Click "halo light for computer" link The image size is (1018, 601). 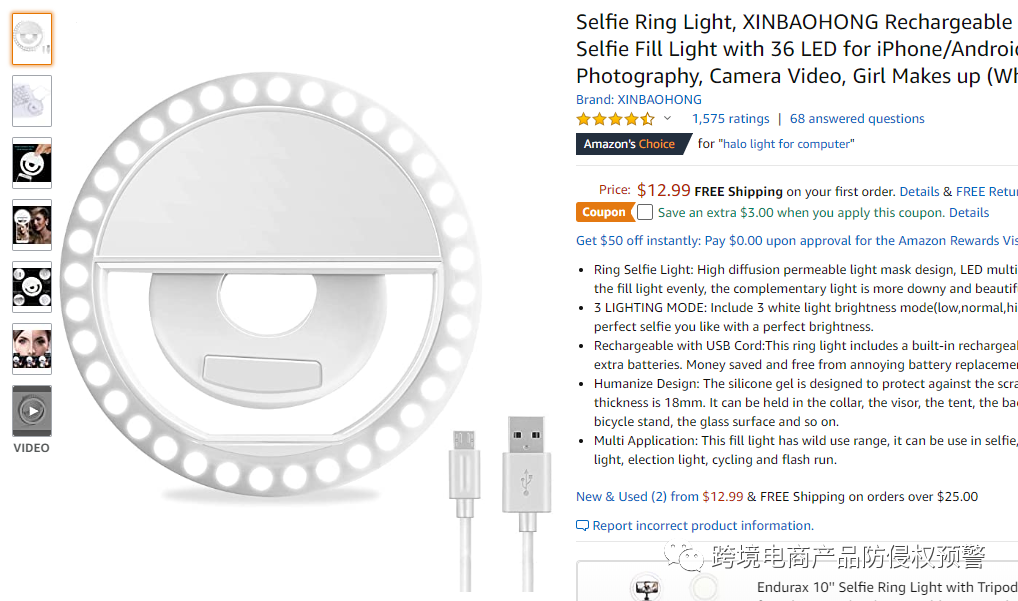pyautogui.click(x=786, y=144)
